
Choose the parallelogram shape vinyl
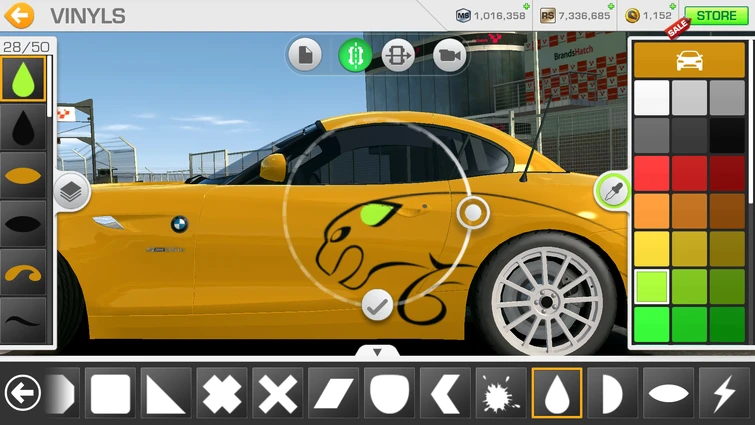(x=334, y=393)
